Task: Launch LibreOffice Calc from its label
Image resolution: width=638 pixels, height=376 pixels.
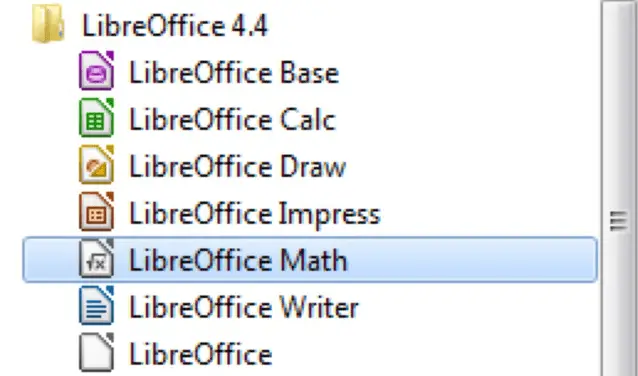Action: (232, 120)
